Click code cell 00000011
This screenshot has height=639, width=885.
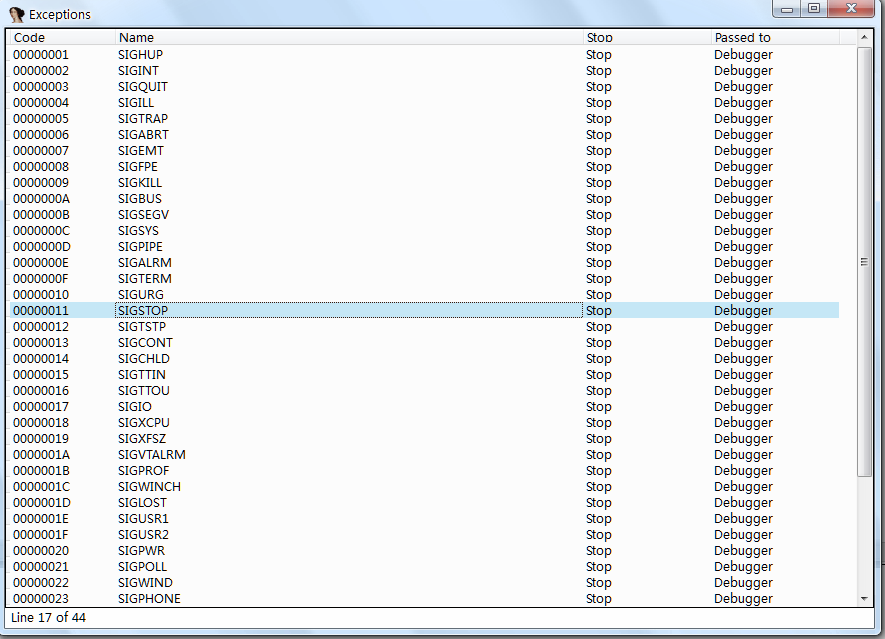click(x=41, y=310)
